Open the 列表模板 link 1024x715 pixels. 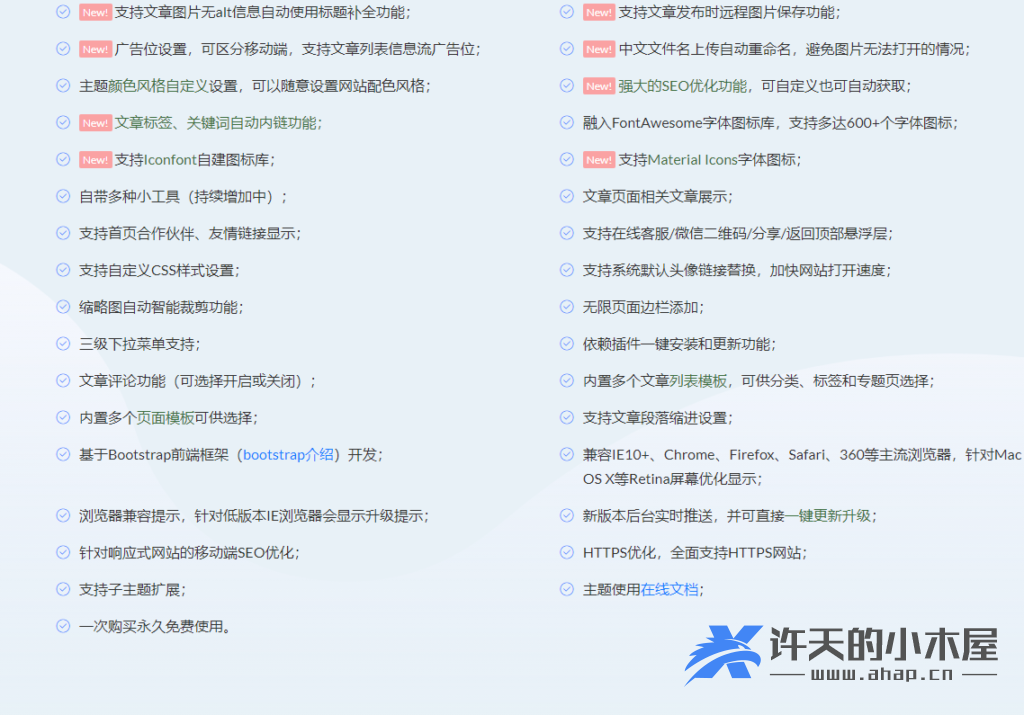coord(697,381)
